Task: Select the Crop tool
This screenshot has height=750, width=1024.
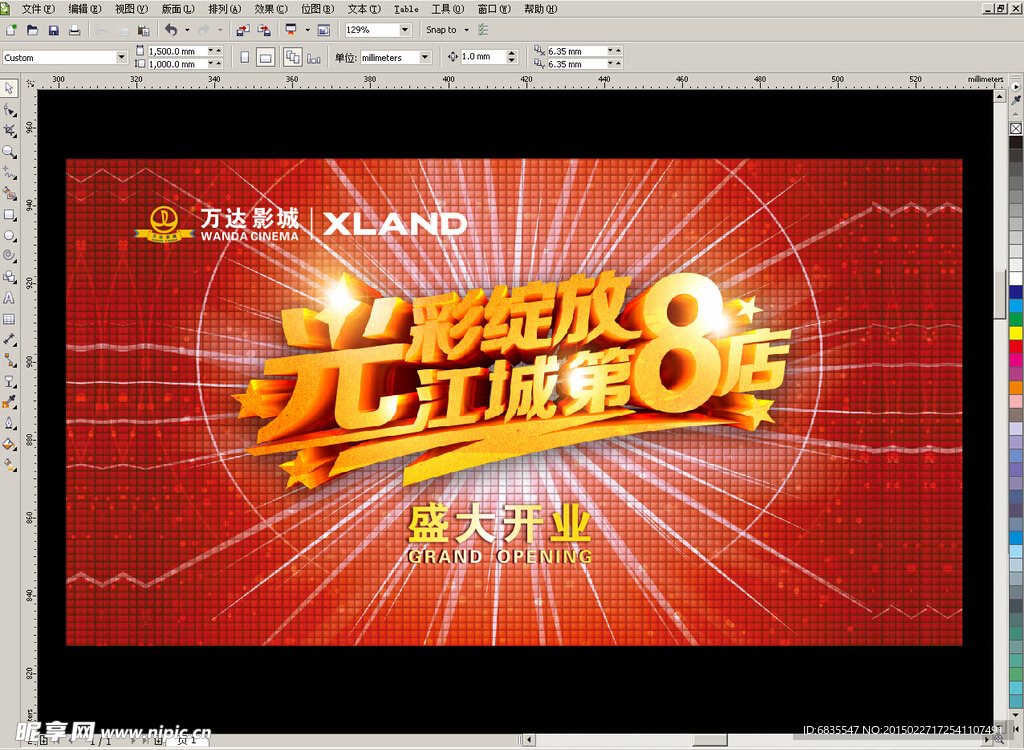Action: pos(9,131)
